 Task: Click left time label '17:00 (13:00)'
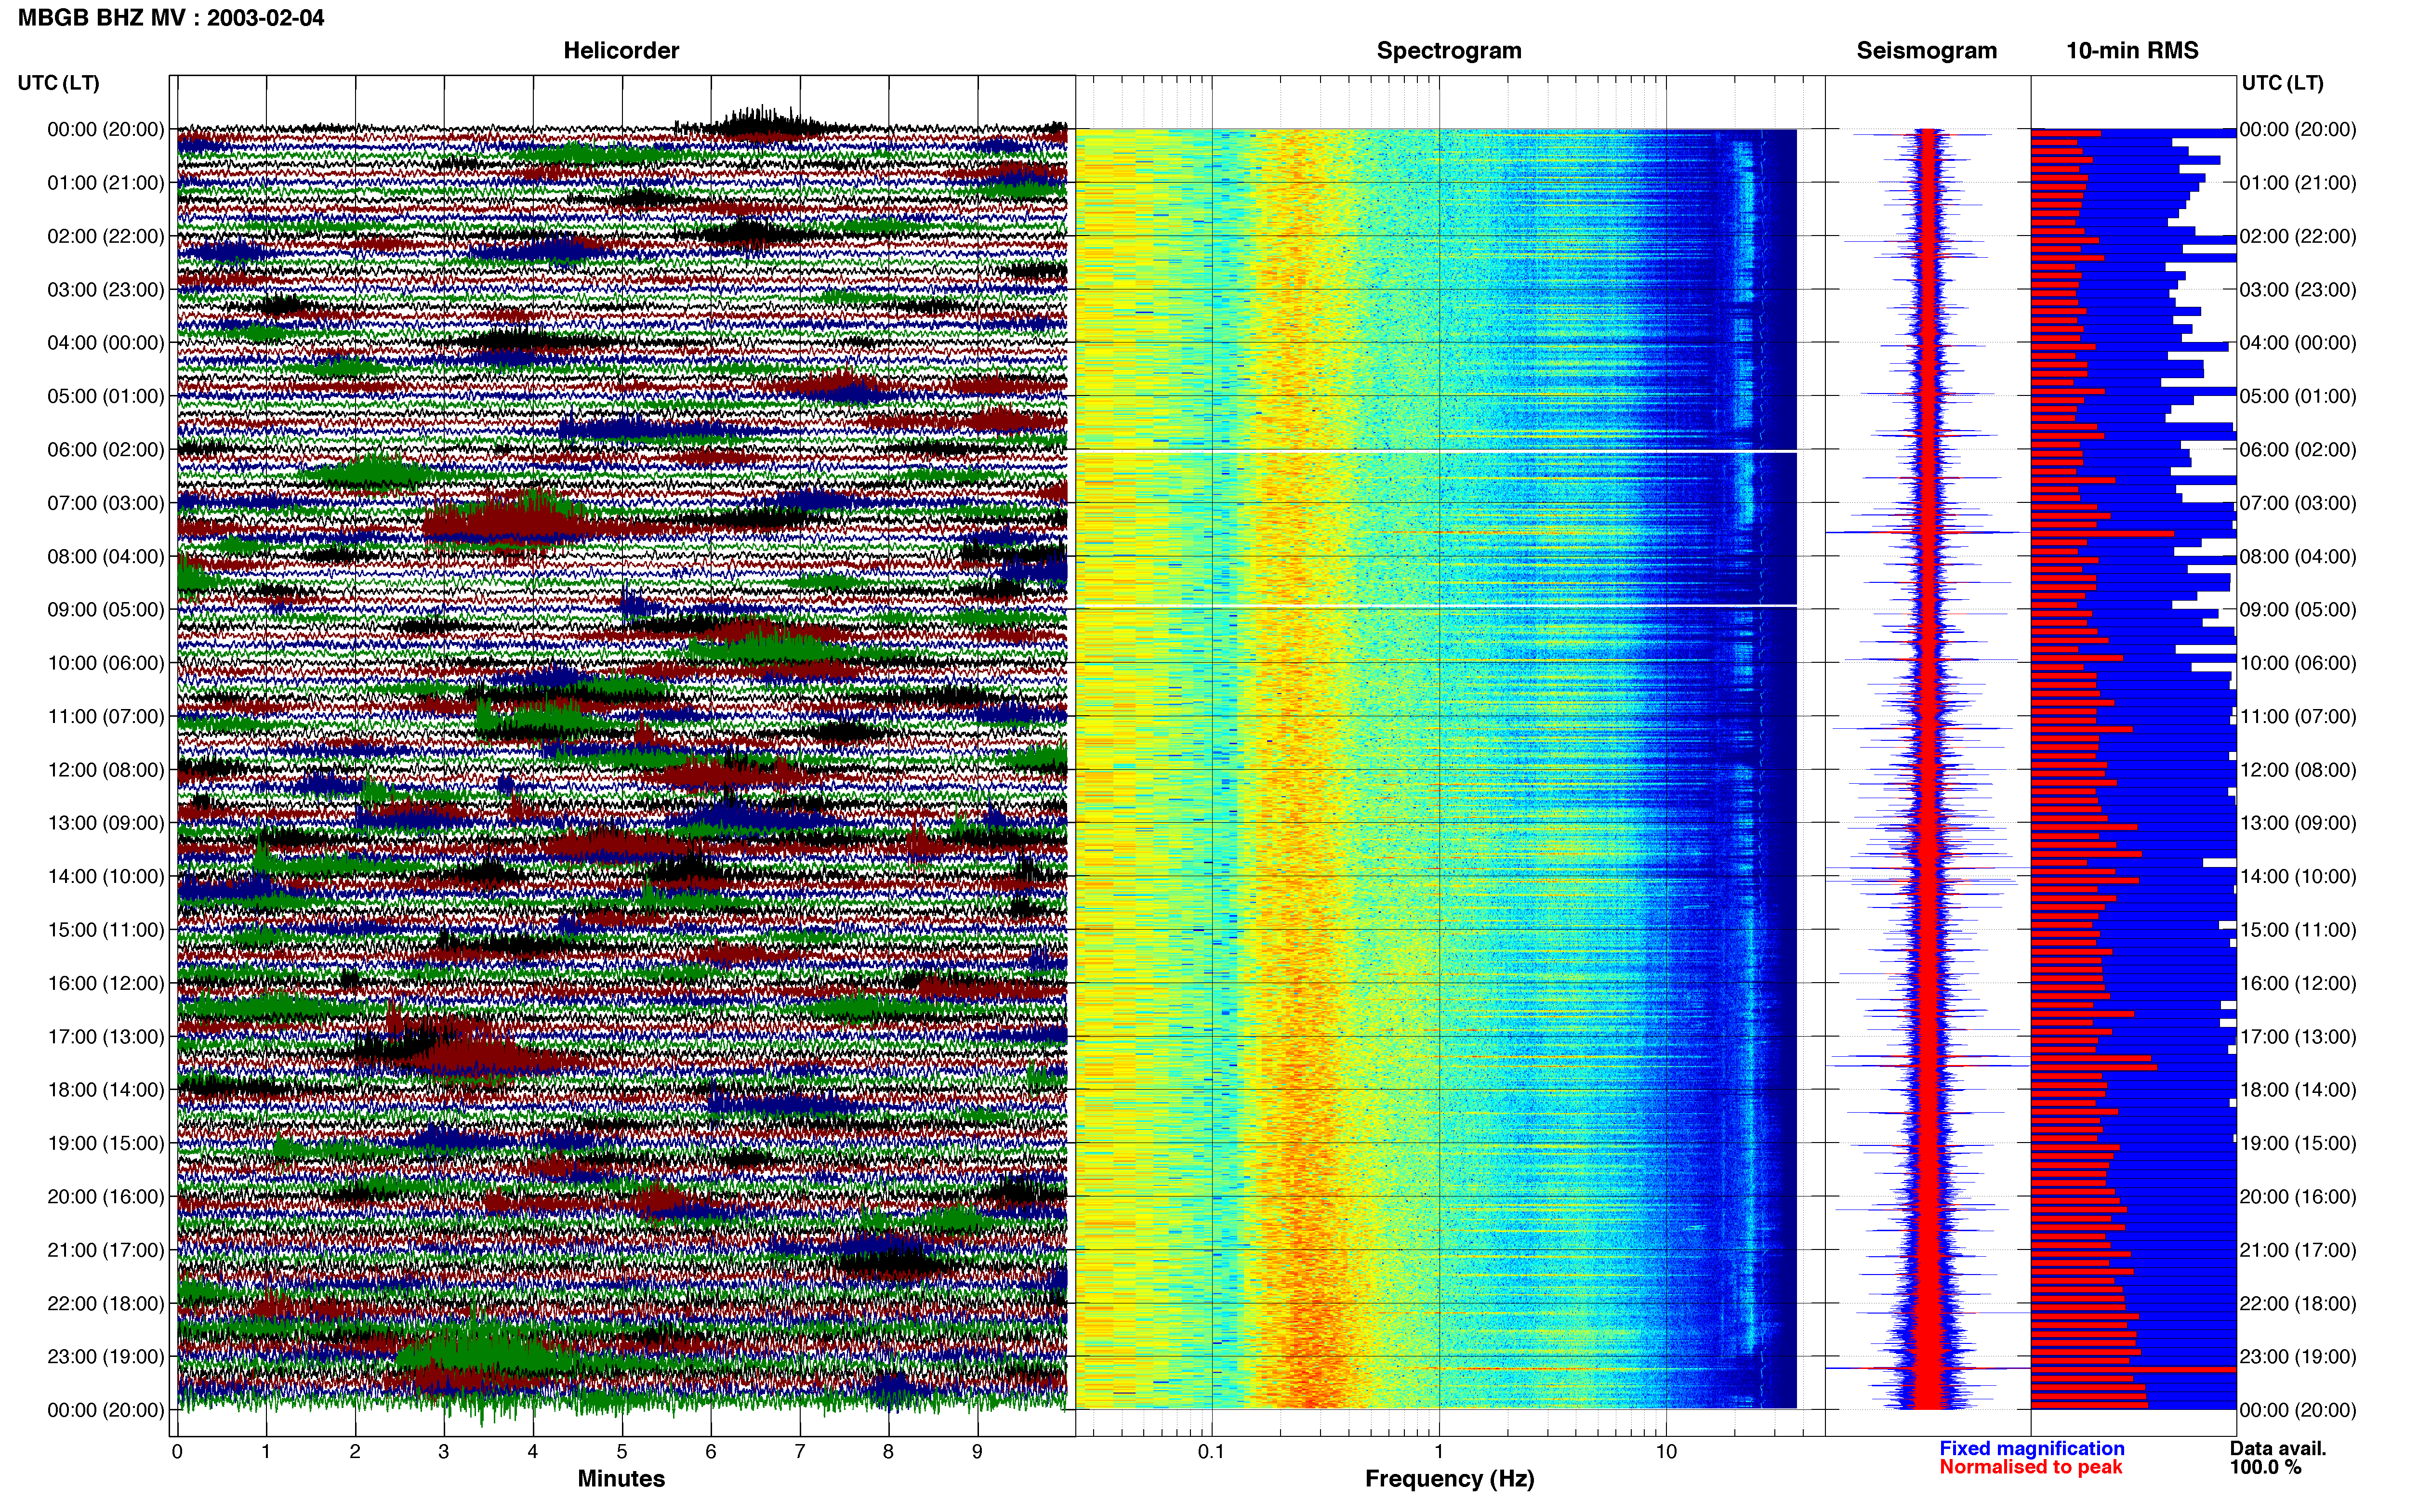pyautogui.click(x=105, y=1036)
